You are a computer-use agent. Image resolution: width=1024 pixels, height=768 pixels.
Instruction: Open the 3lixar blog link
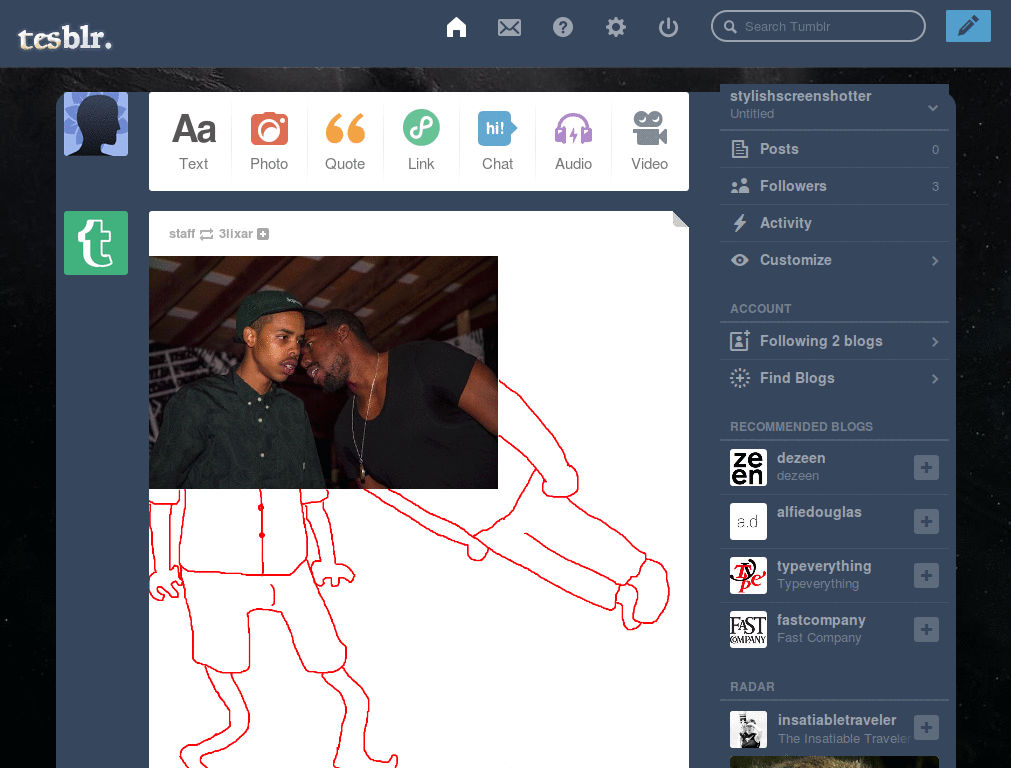pos(235,234)
